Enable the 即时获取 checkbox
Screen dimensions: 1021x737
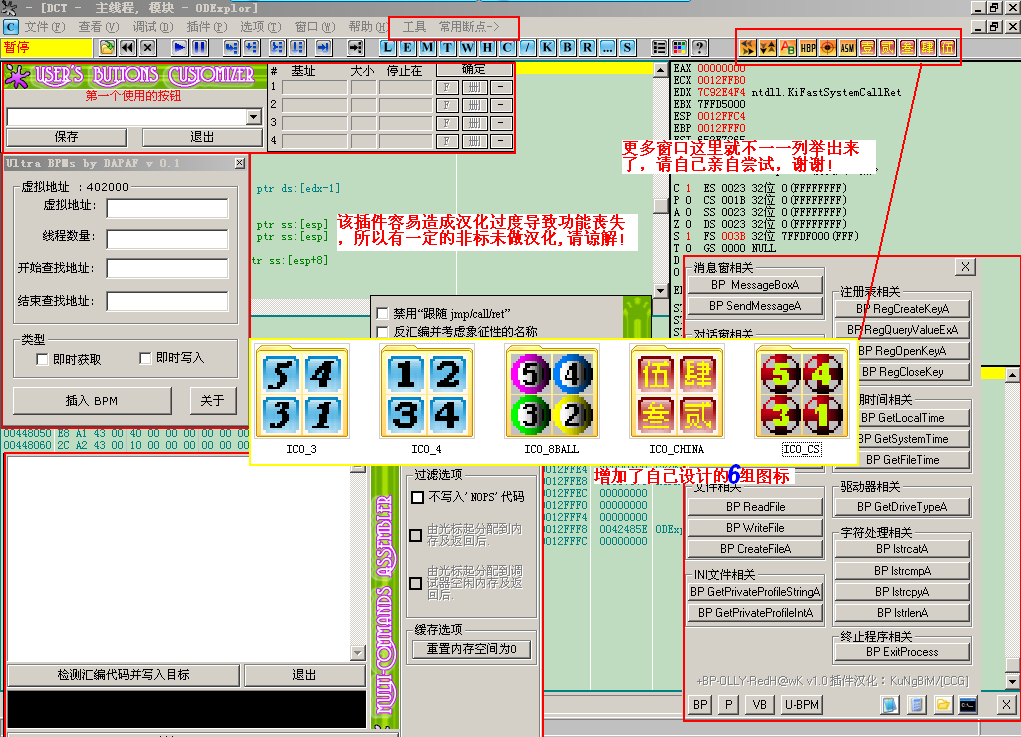(x=42, y=359)
